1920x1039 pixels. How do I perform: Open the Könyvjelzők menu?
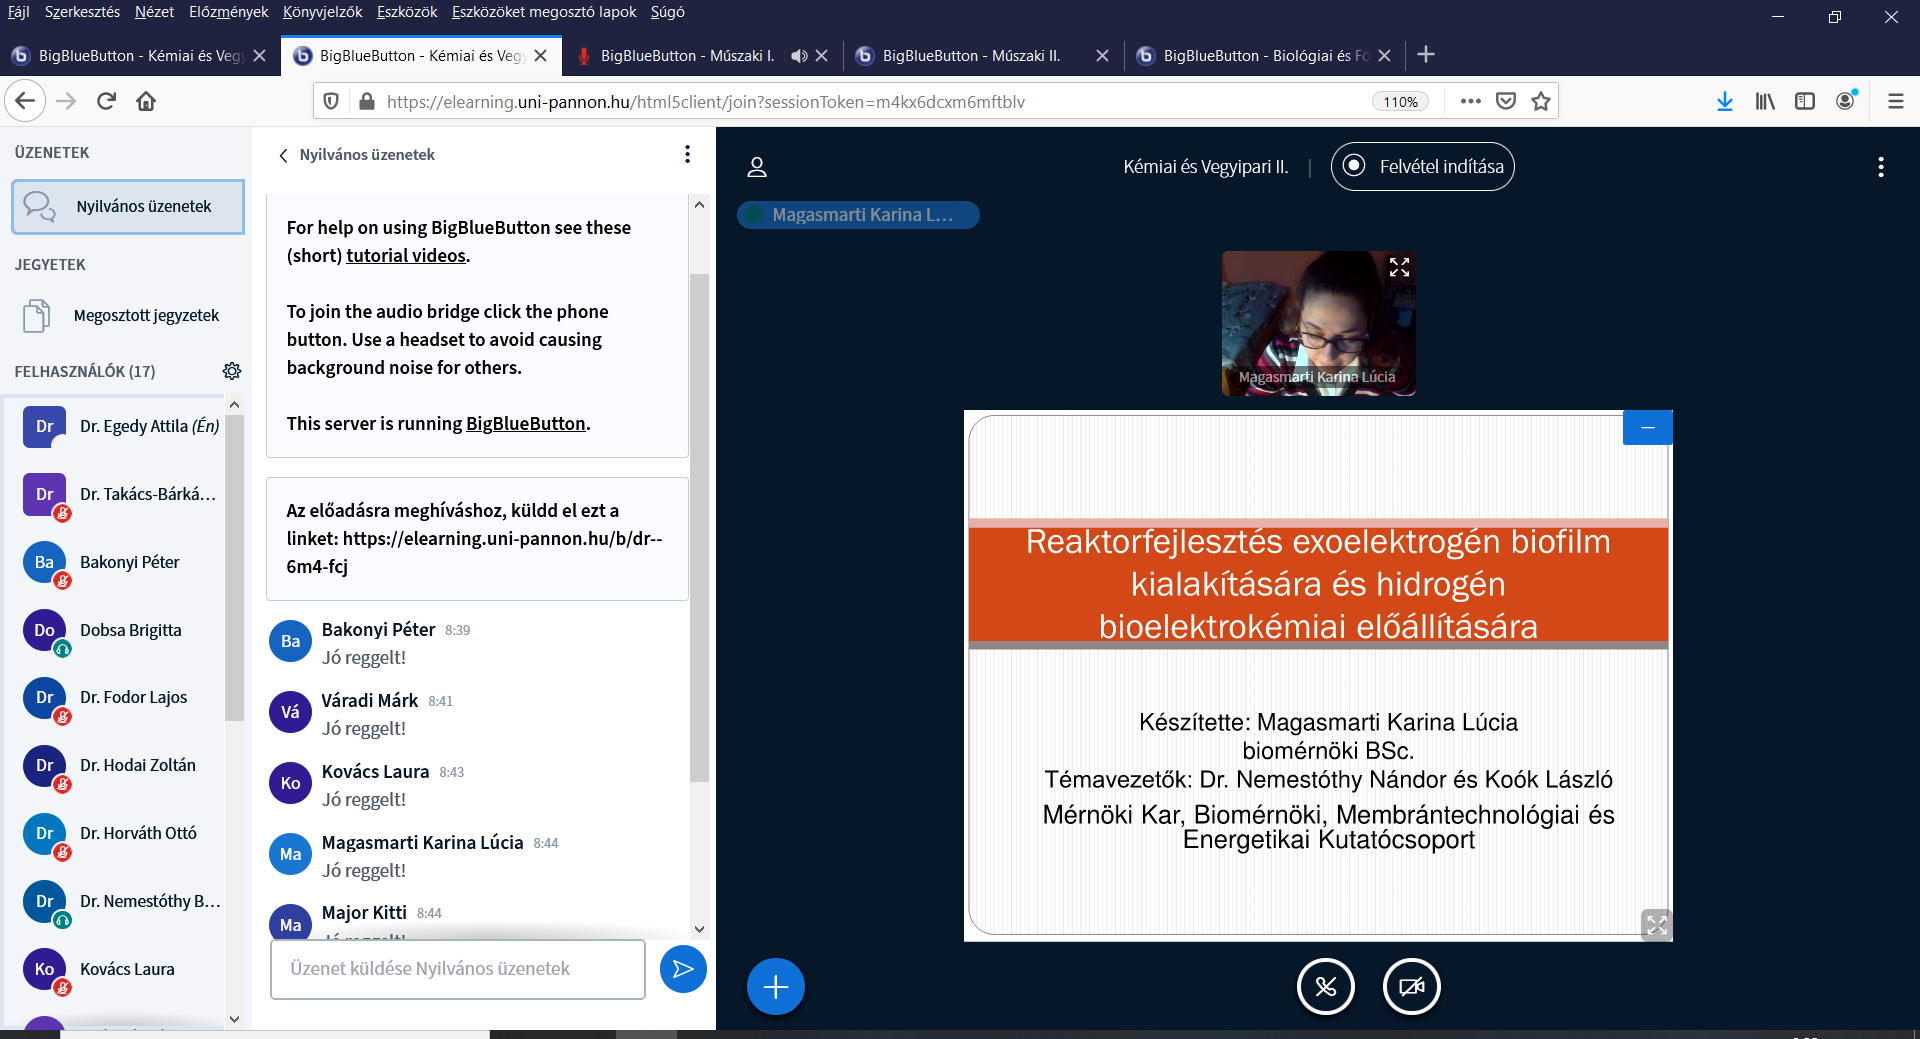click(x=322, y=12)
